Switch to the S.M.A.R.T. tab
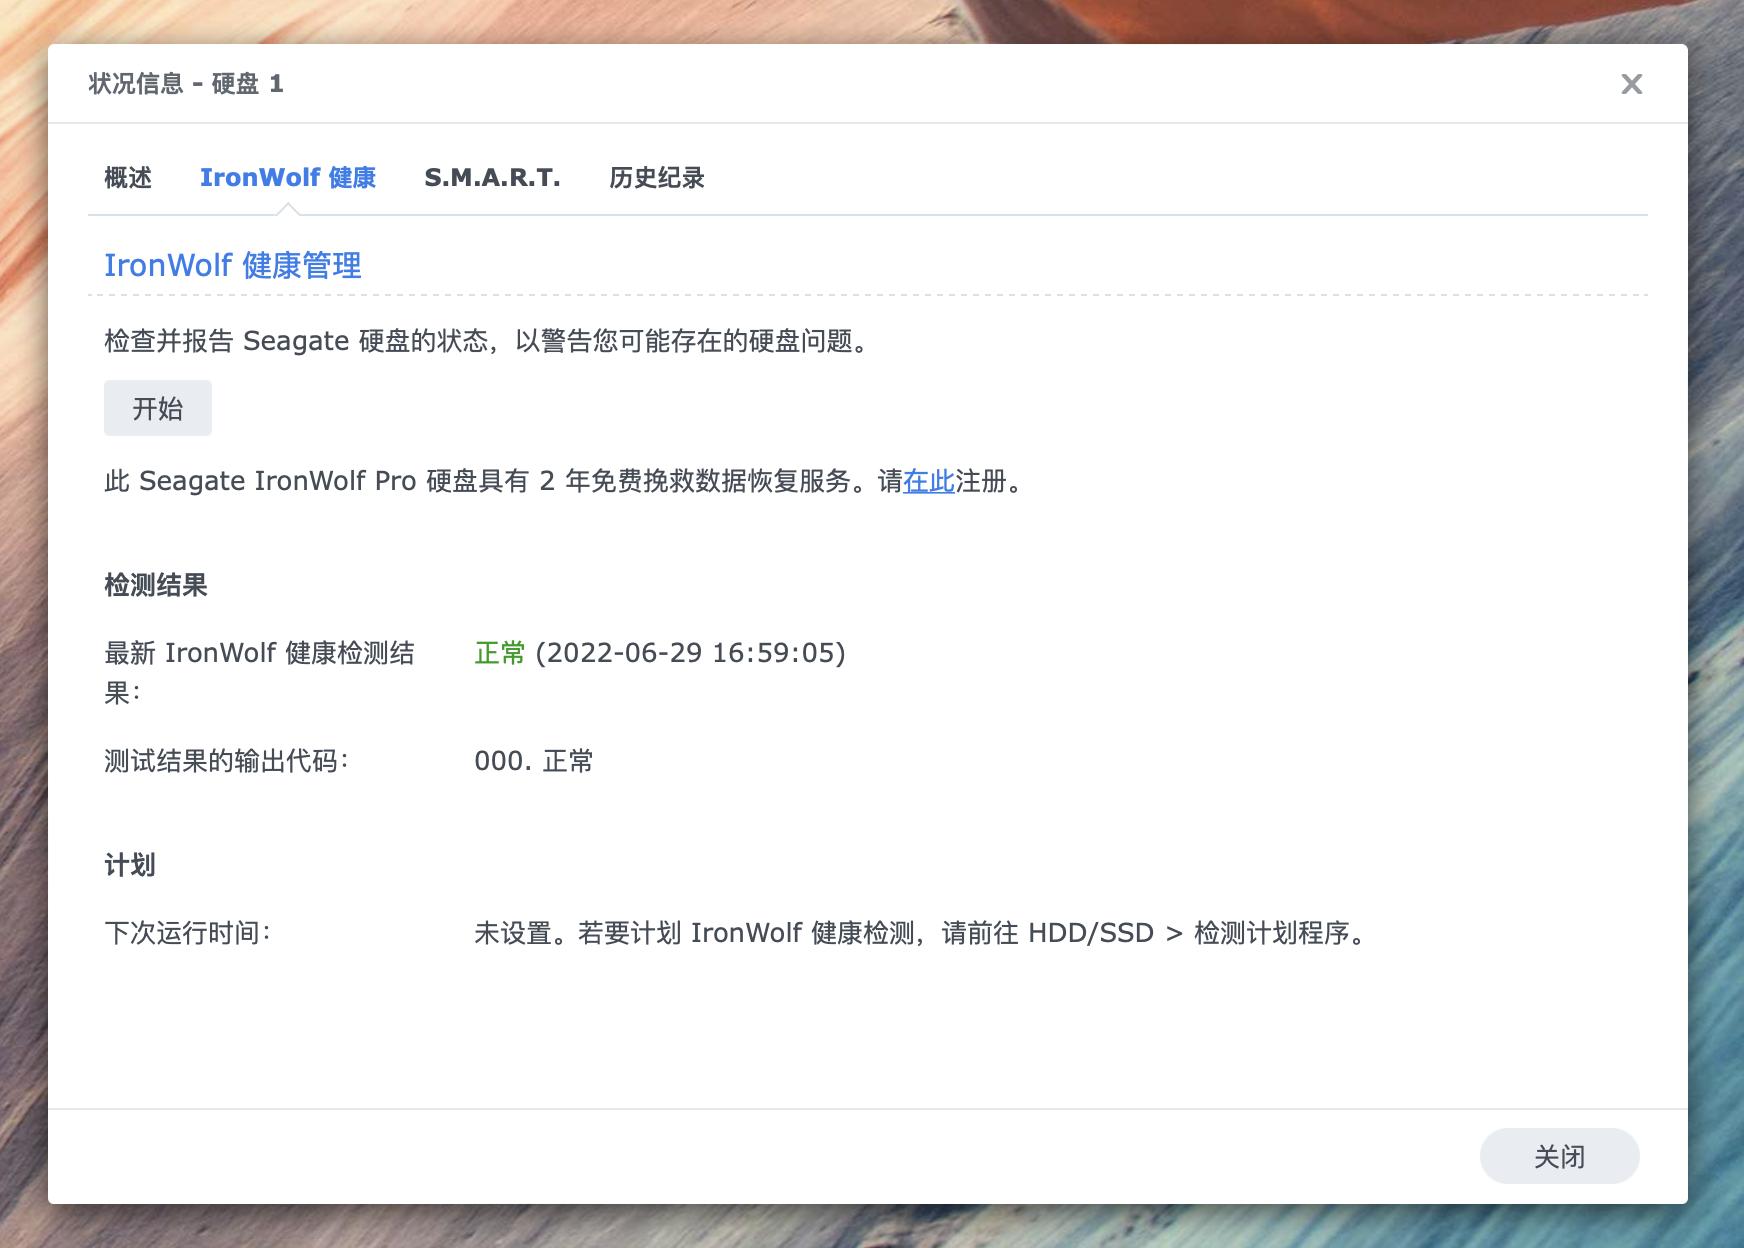This screenshot has height=1248, width=1744. 491,177
